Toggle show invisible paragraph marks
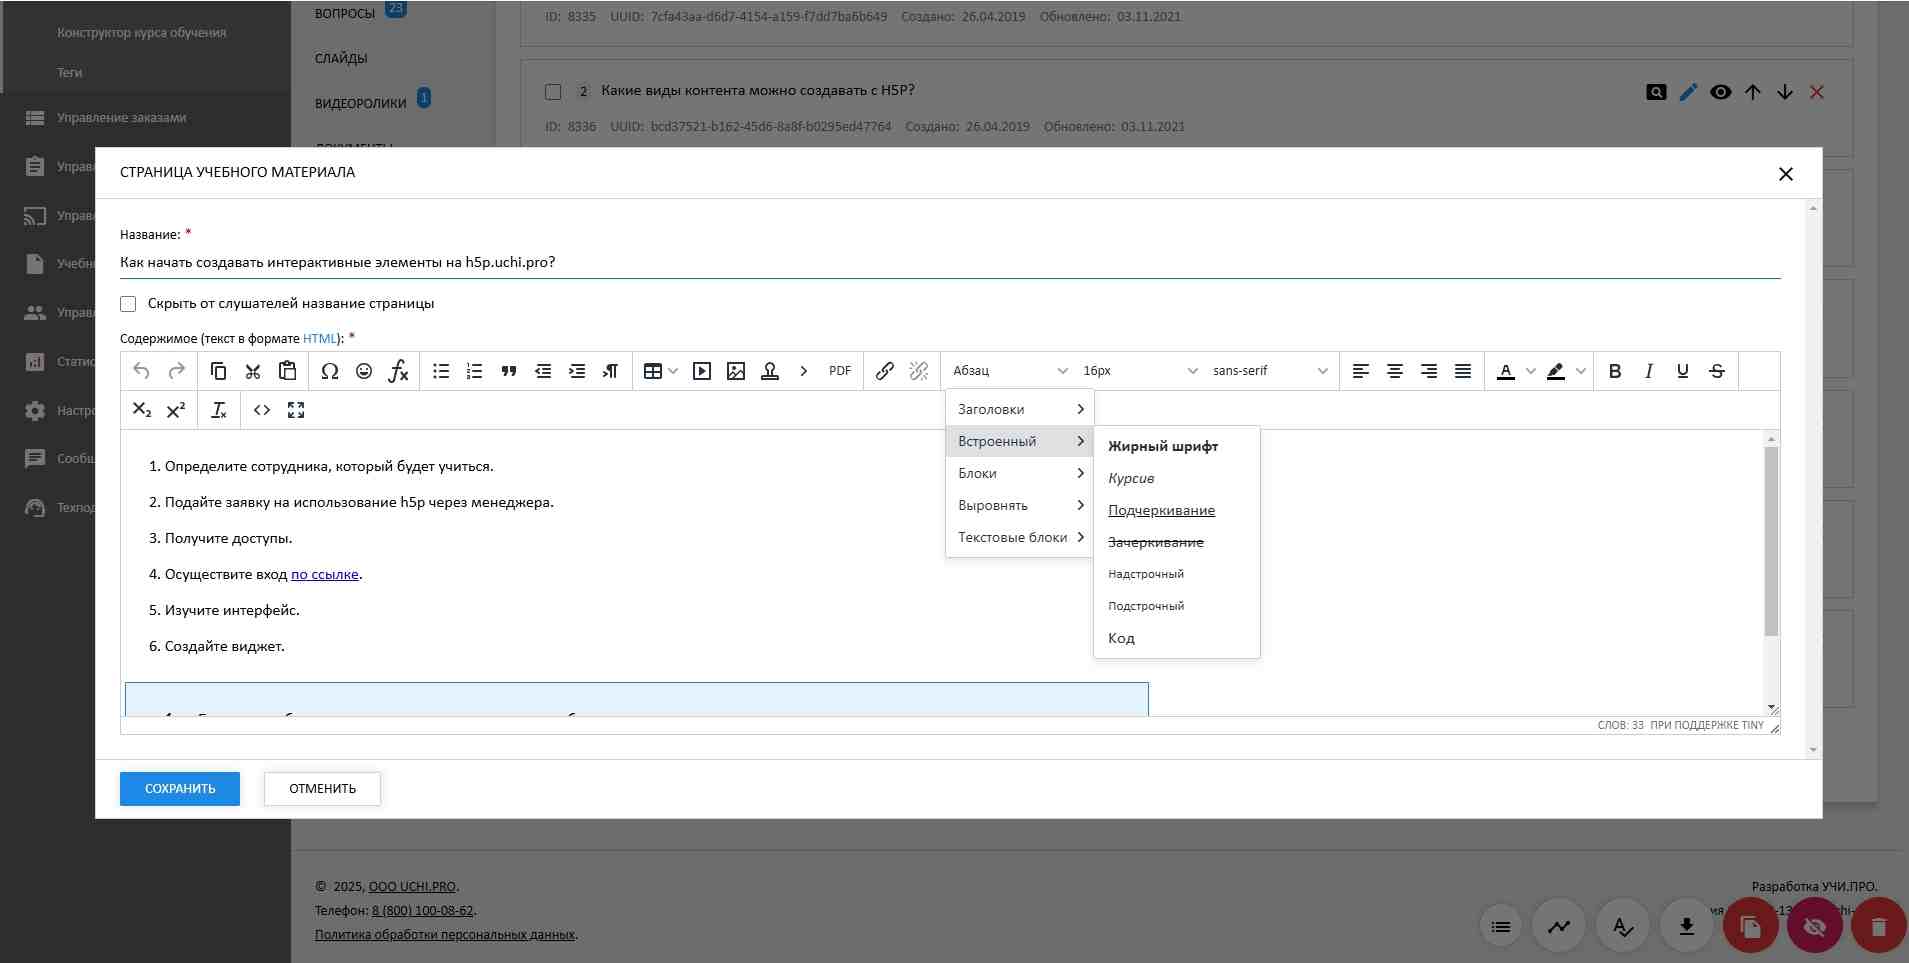 point(610,371)
